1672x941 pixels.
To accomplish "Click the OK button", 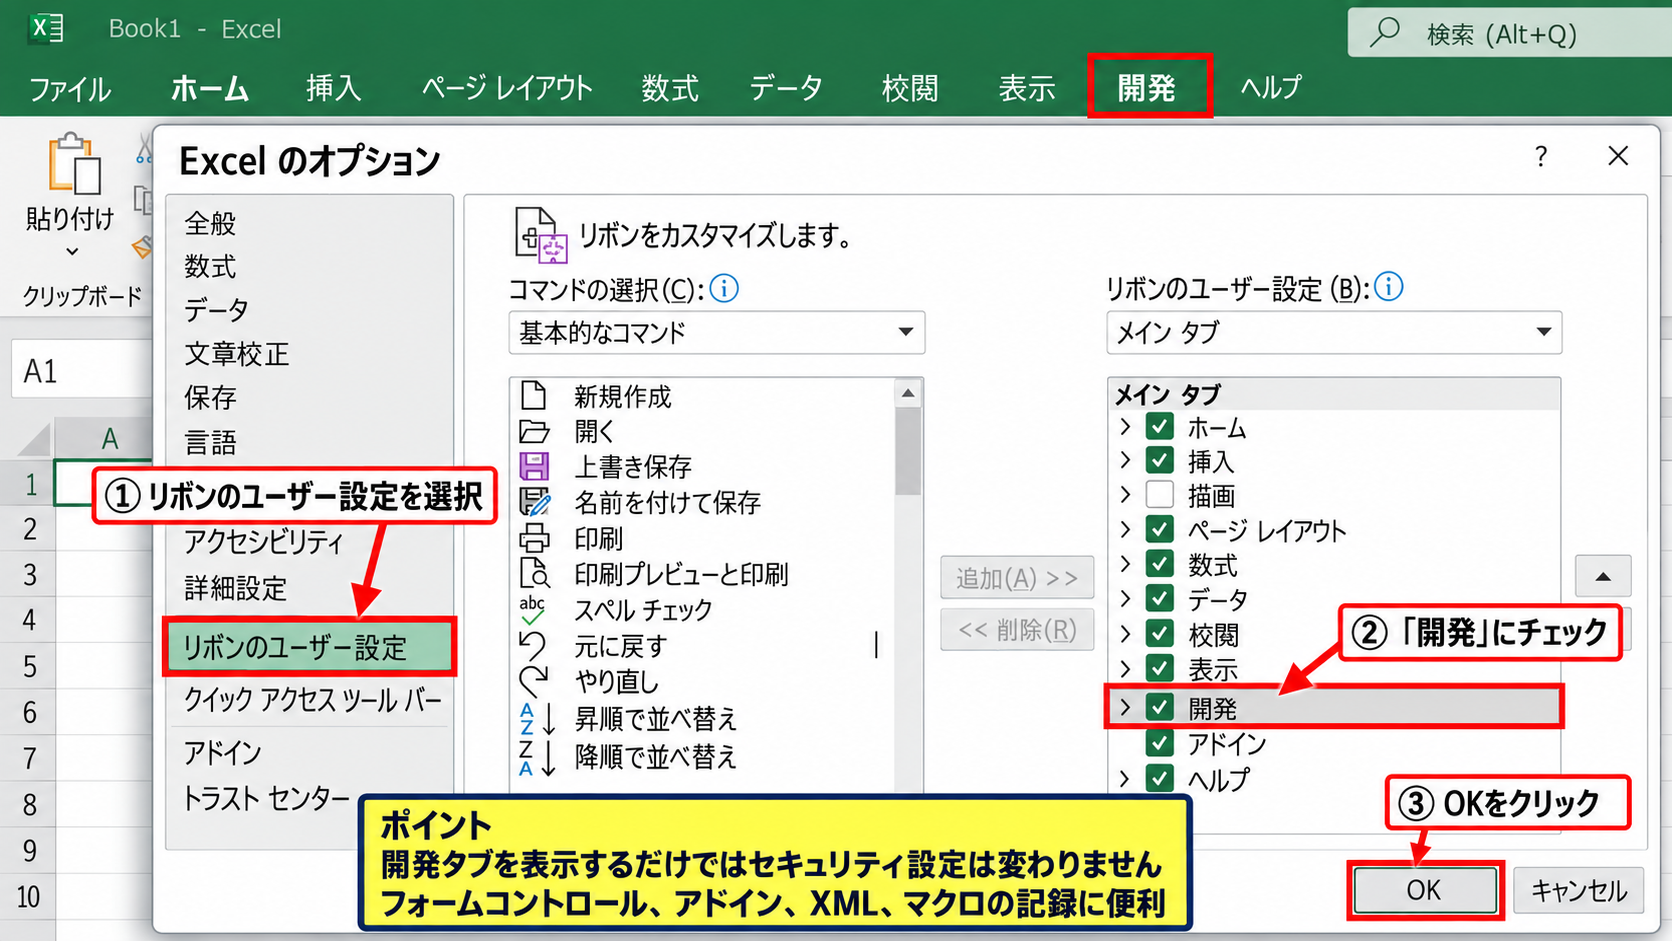I will pyautogui.click(x=1424, y=890).
